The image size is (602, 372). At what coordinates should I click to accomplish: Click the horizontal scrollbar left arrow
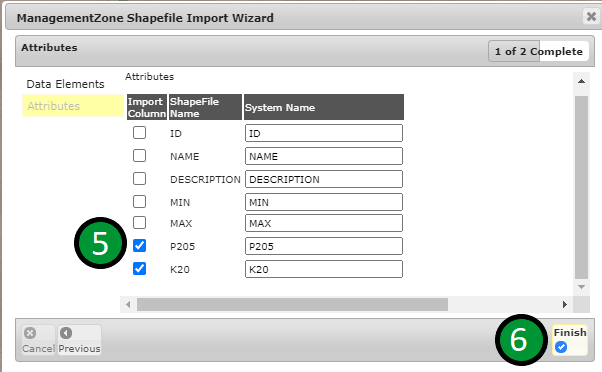(x=128, y=304)
